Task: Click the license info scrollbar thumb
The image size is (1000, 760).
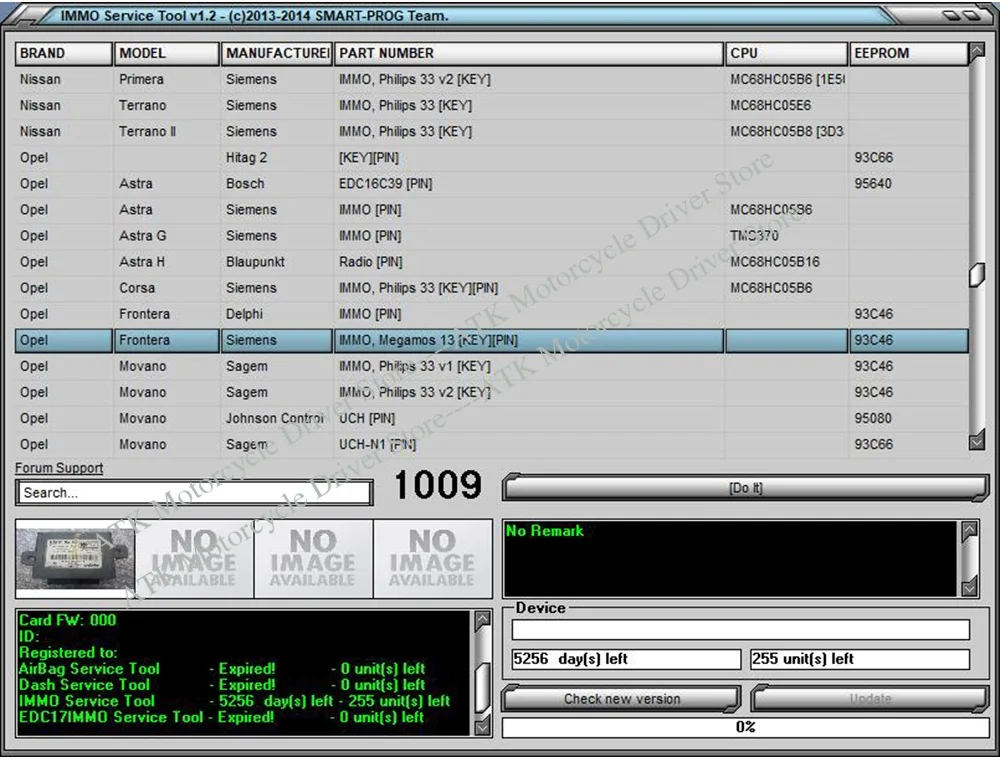Action: tap(483, 687)
